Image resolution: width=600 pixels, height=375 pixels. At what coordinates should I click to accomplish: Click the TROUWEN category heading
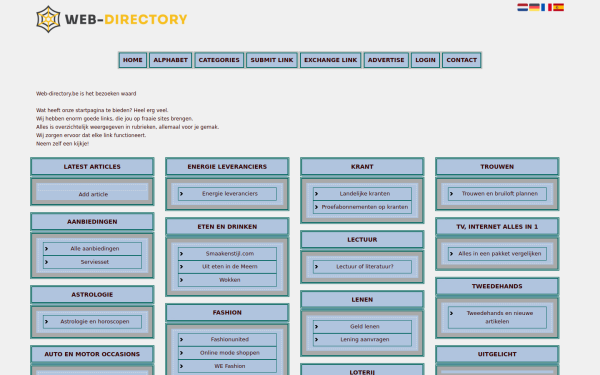coord(497,167)
